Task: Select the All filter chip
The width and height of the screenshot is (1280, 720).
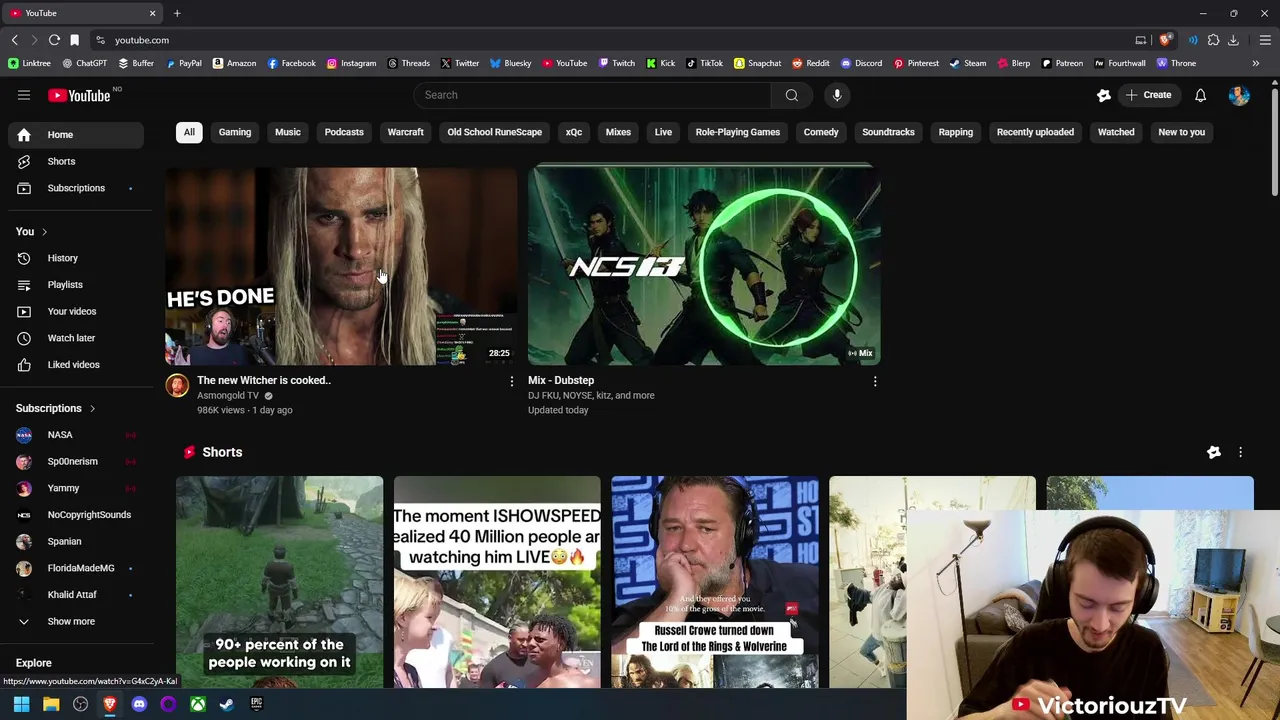Action: click(x=189, y=132)
